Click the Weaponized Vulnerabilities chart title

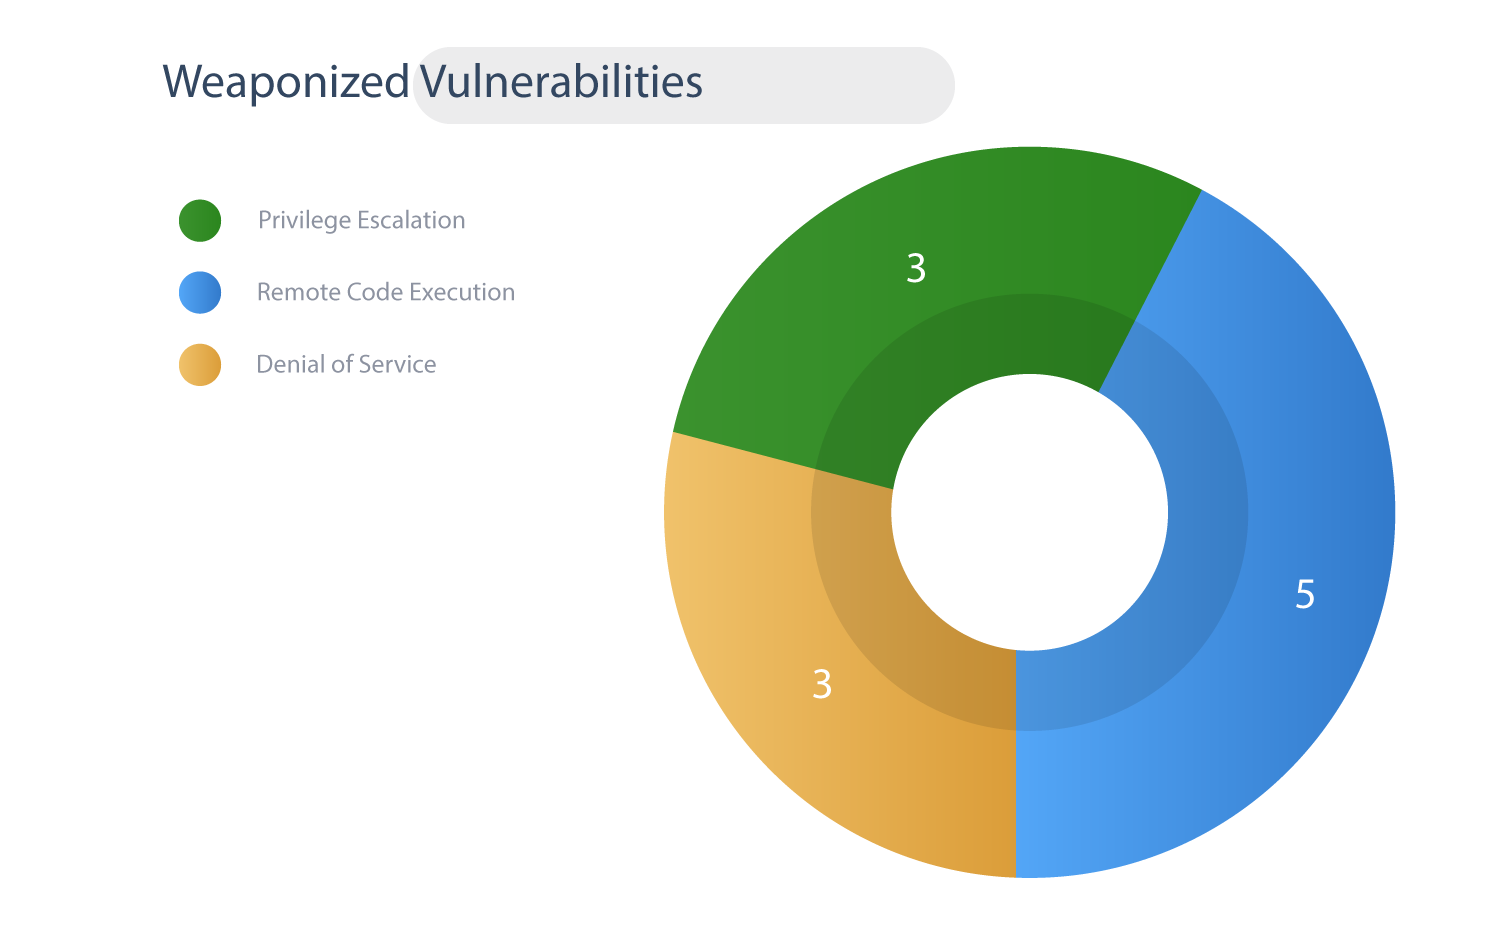coord(433,82)
